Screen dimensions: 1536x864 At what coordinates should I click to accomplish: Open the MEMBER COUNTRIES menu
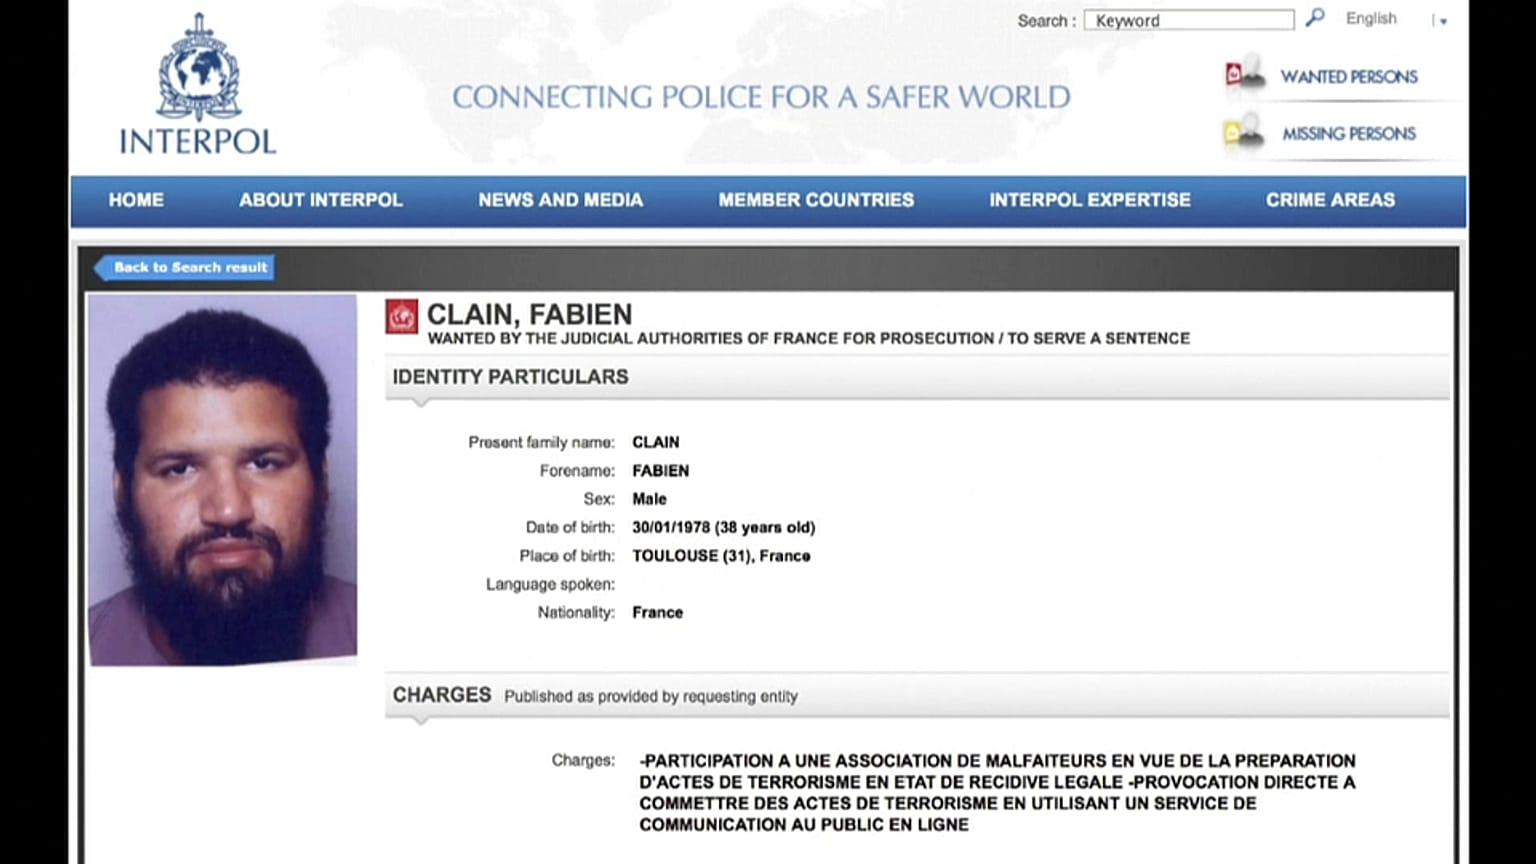click(x=816, y=200)
